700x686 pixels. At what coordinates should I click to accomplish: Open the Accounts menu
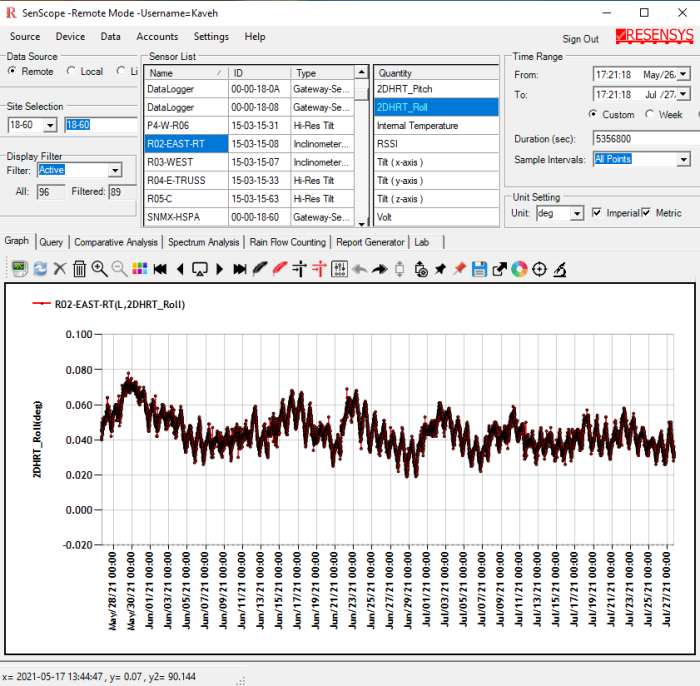[x=157, y=36]
